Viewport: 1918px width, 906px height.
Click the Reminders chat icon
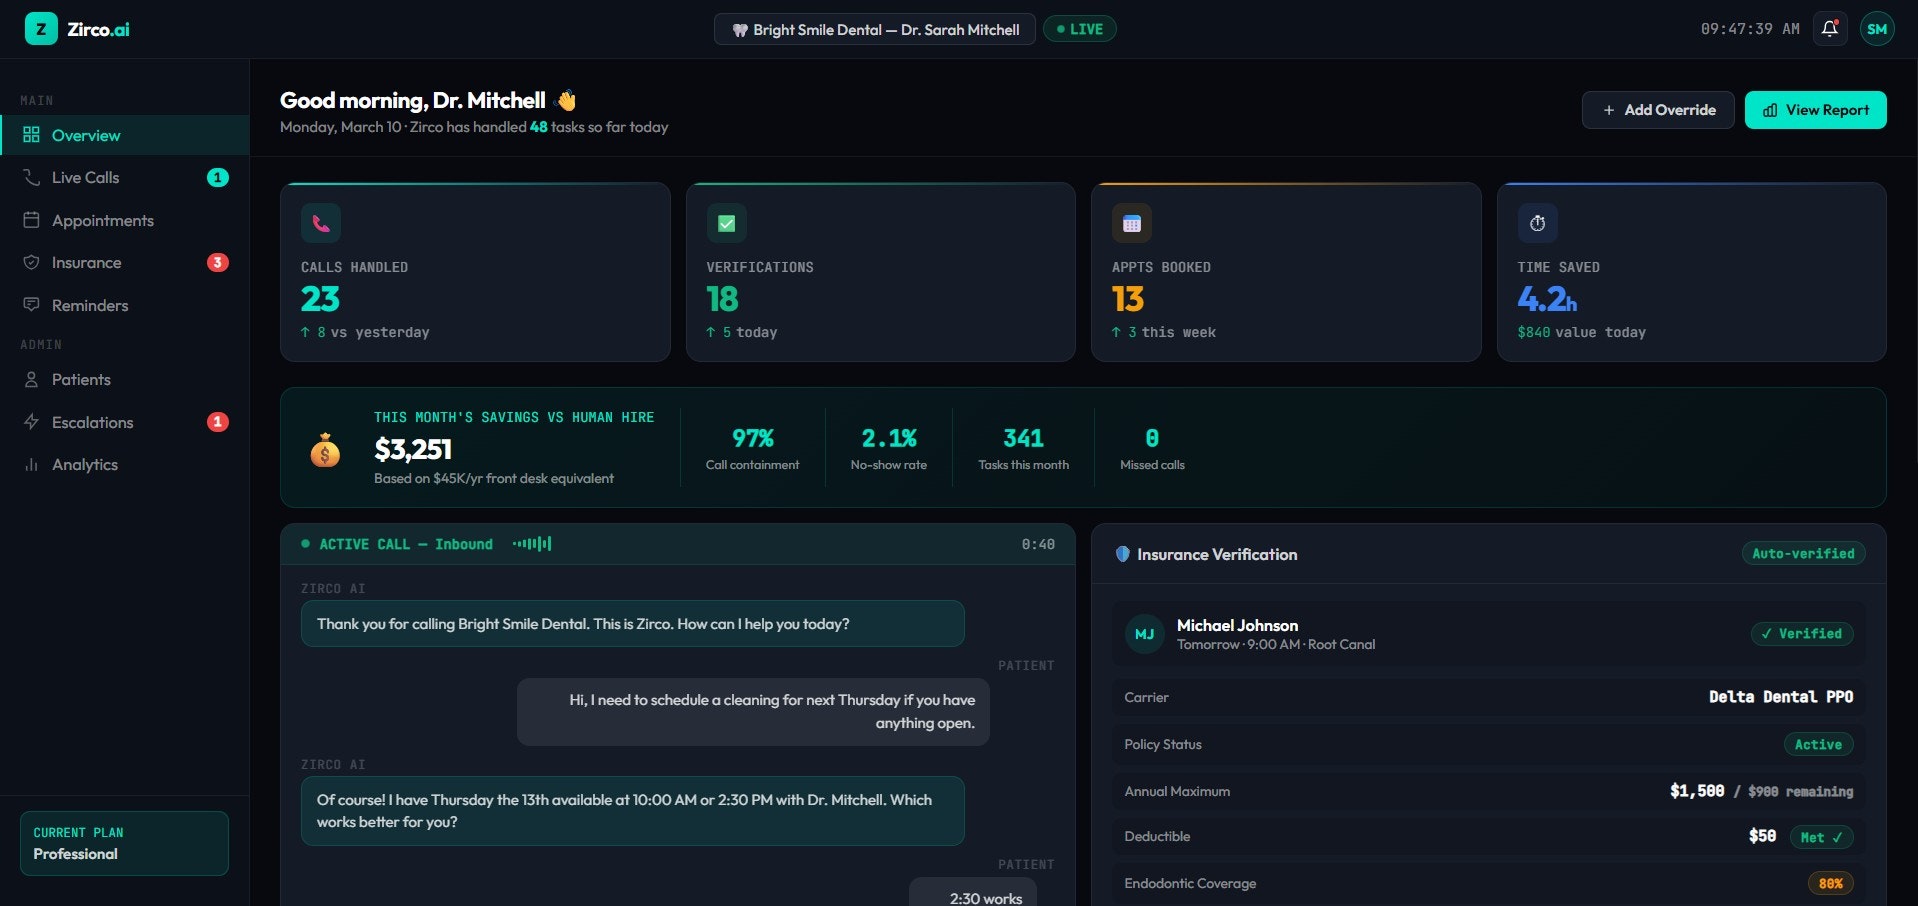pyautogui.click(x=31, y=305)
